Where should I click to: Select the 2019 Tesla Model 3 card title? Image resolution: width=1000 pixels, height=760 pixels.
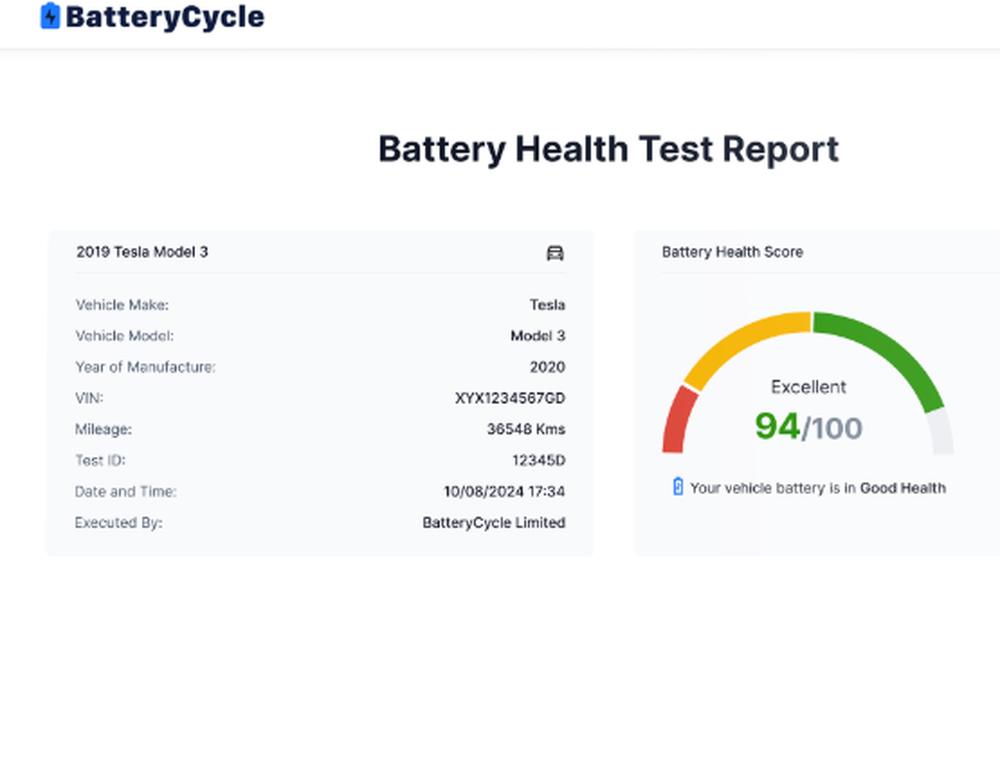pyautogui.click(x=142, y=252)
